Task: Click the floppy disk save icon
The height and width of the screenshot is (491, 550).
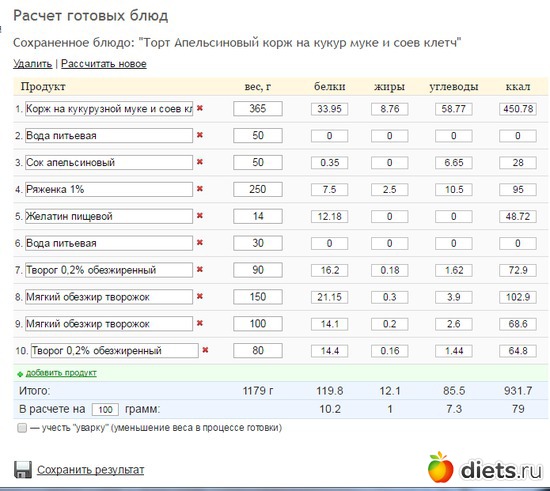Action: coord(23,470)
